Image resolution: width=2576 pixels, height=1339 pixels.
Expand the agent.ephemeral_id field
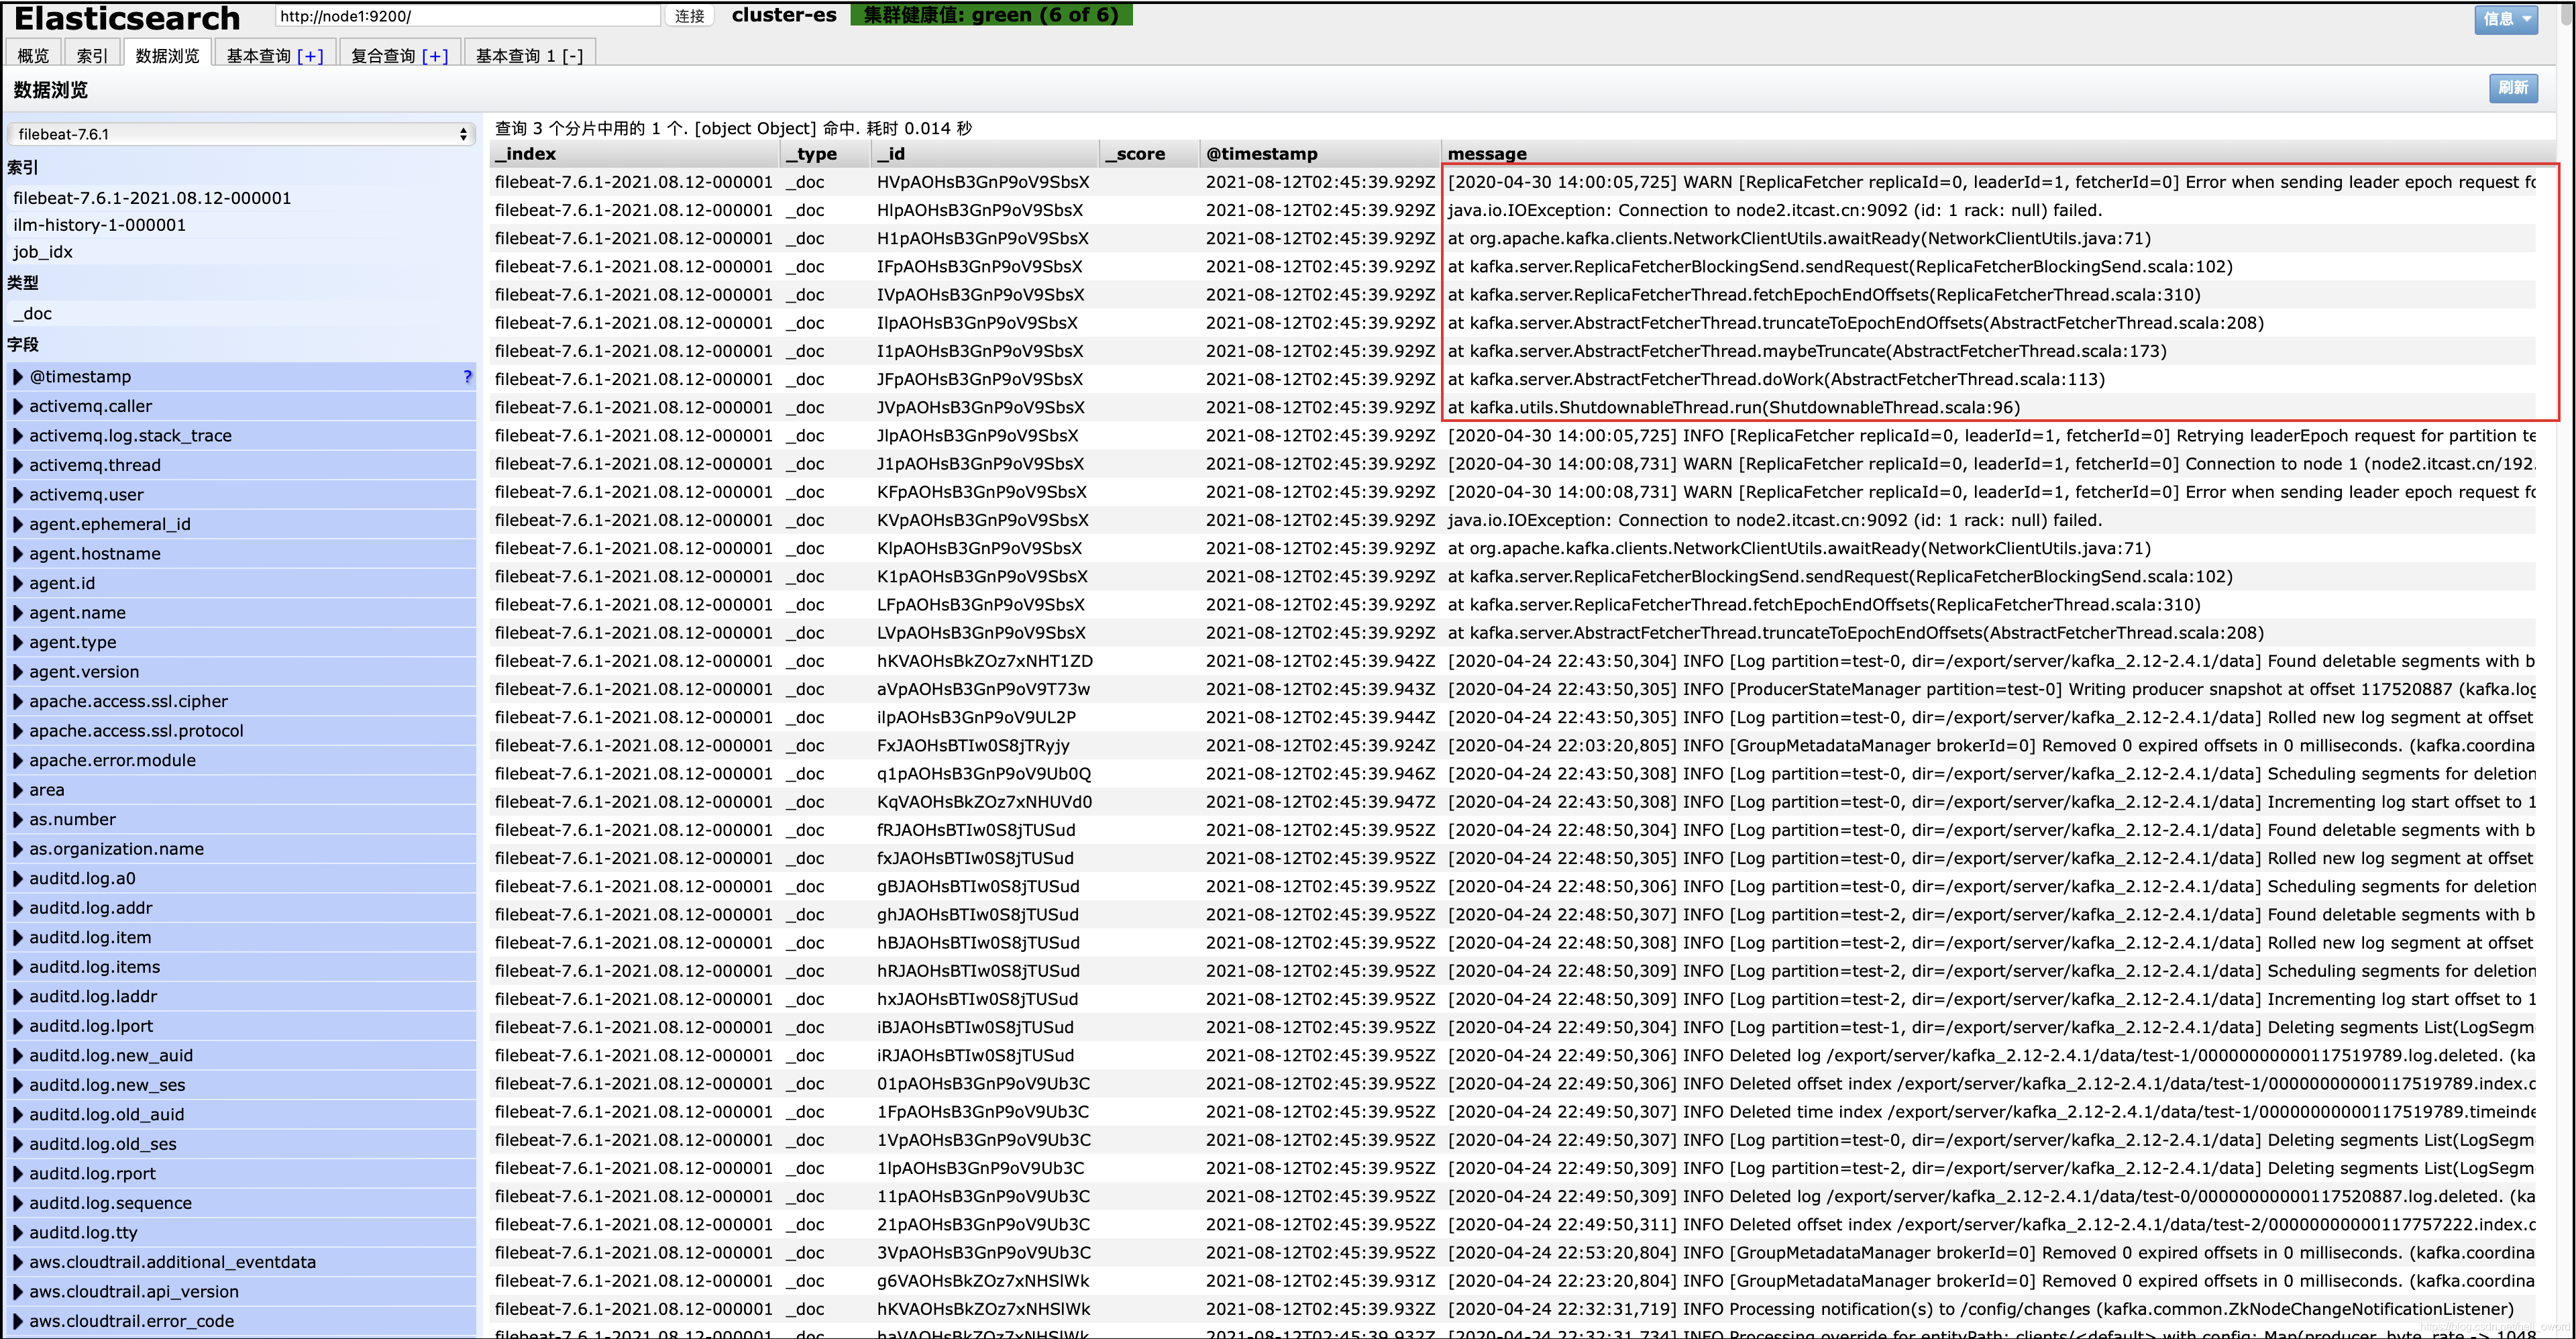coord(241,524)
